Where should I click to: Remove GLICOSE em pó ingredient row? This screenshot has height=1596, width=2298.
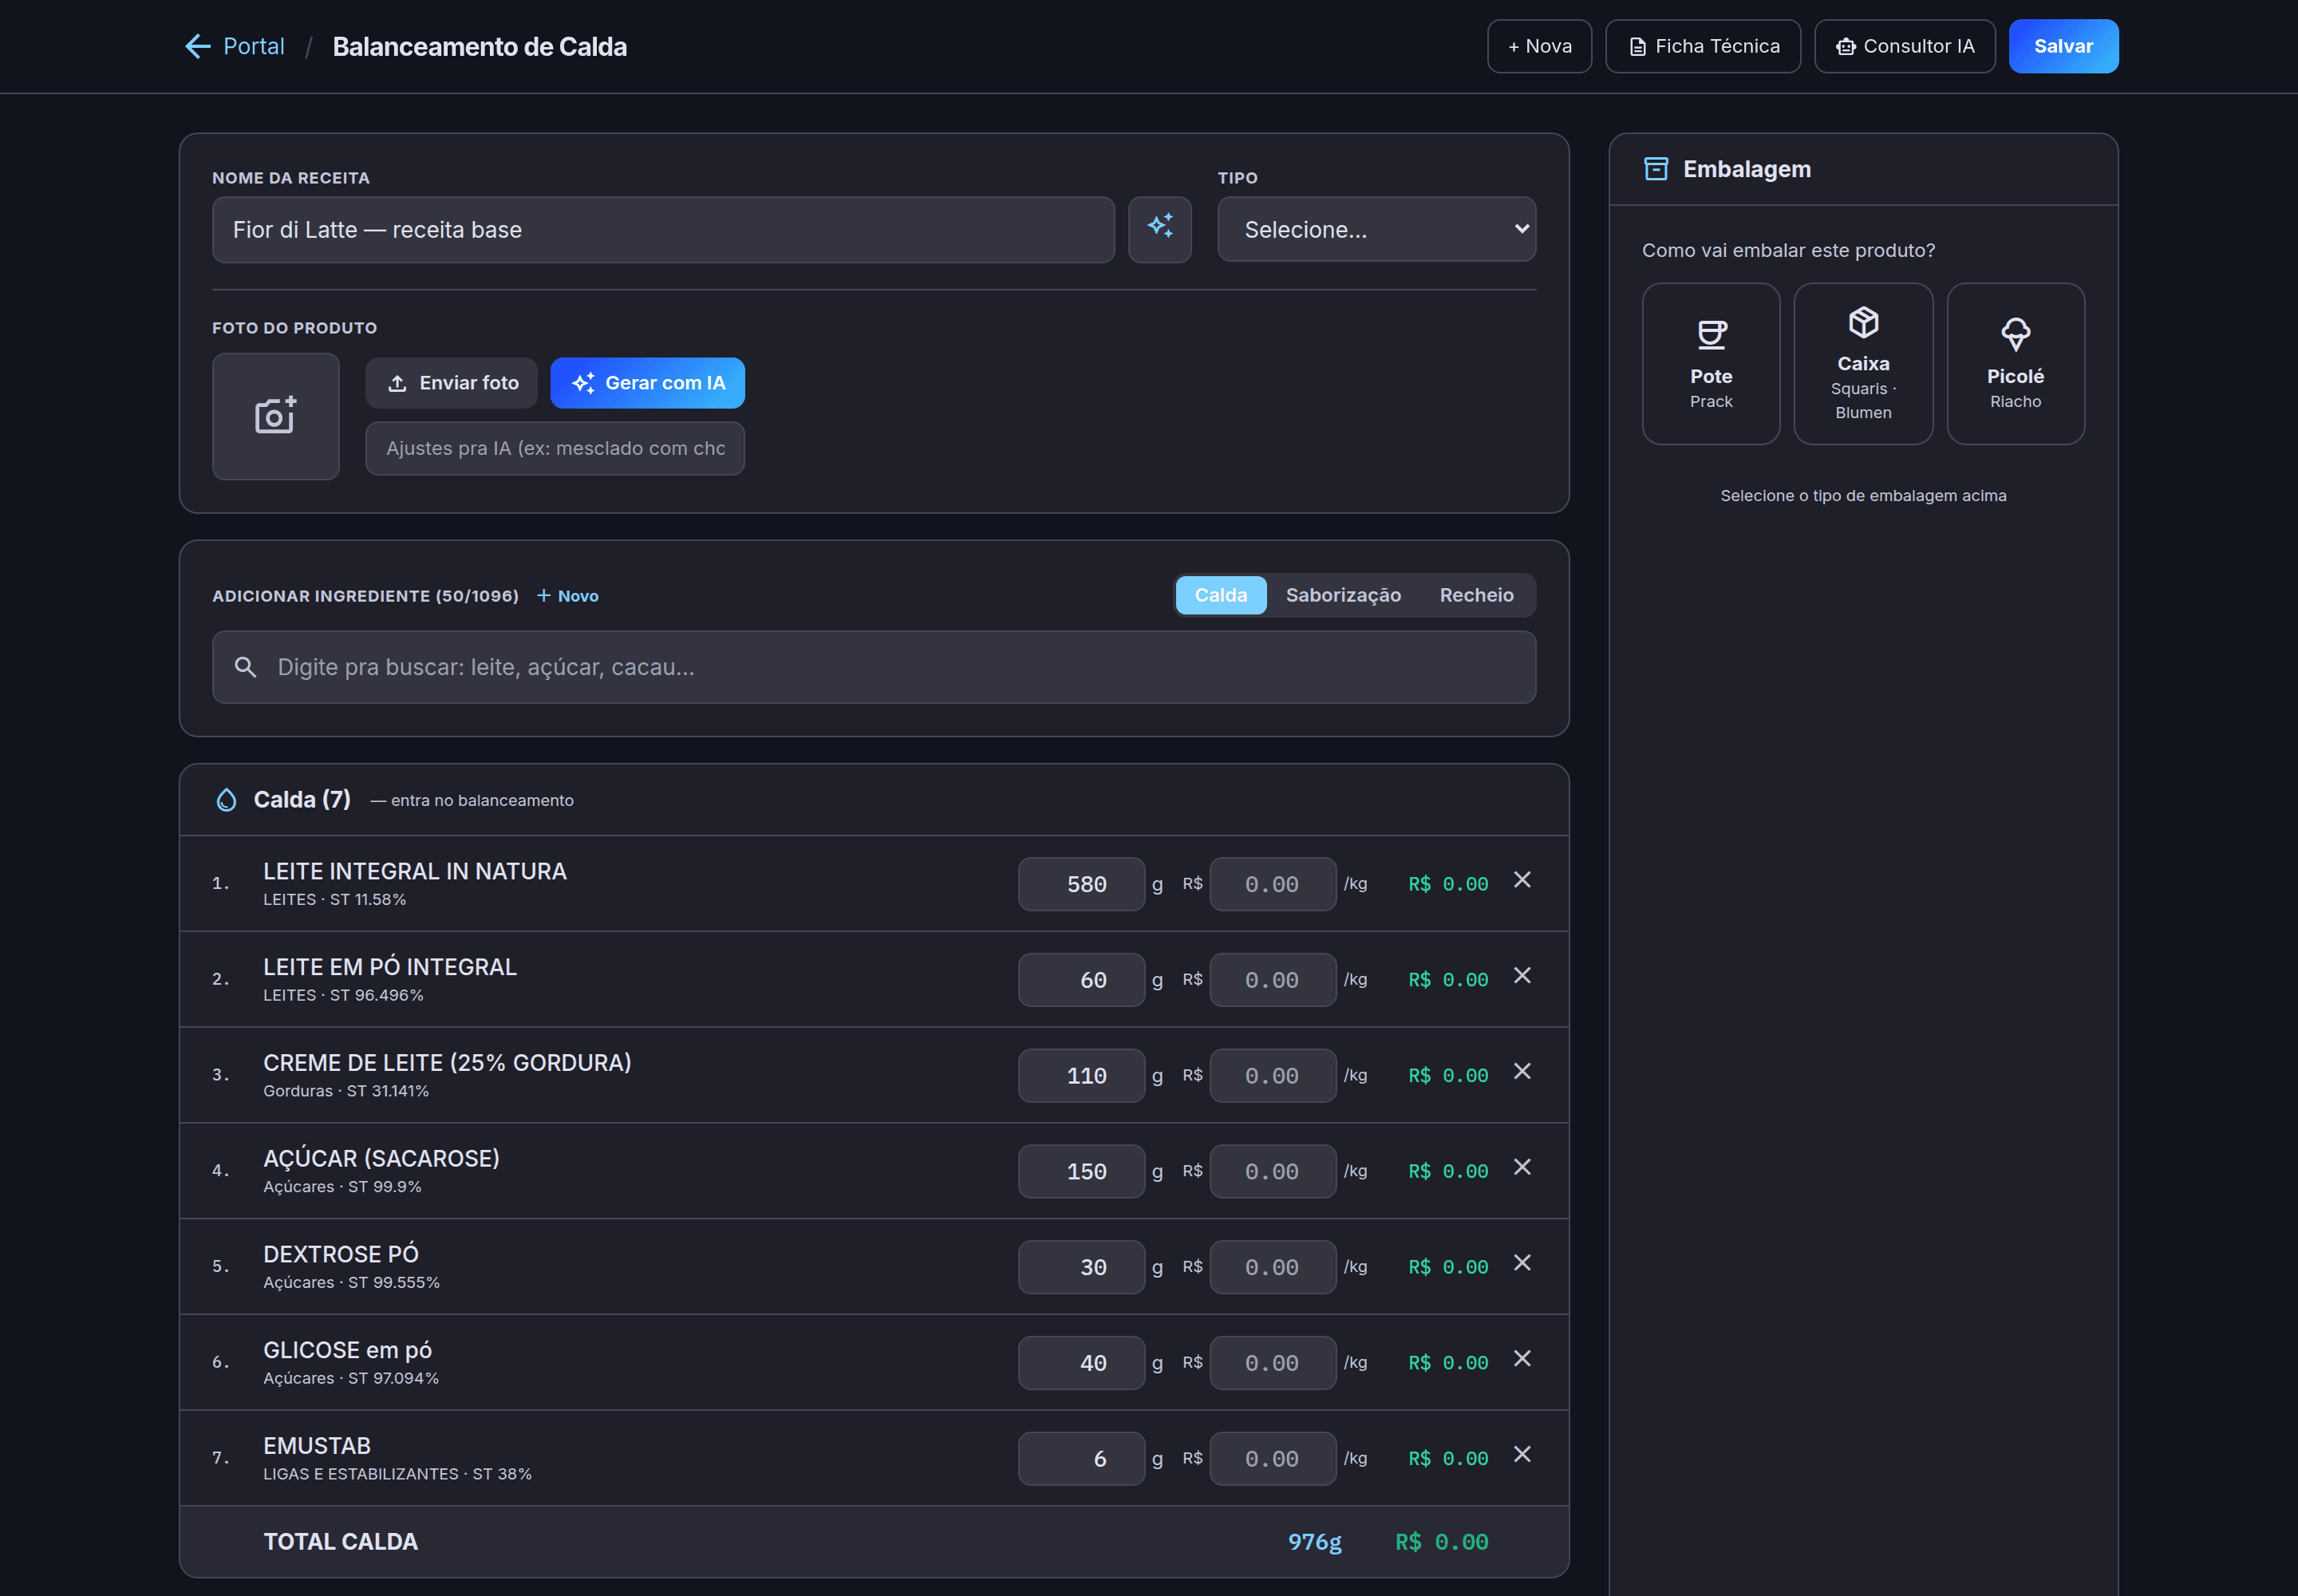1521,1358
